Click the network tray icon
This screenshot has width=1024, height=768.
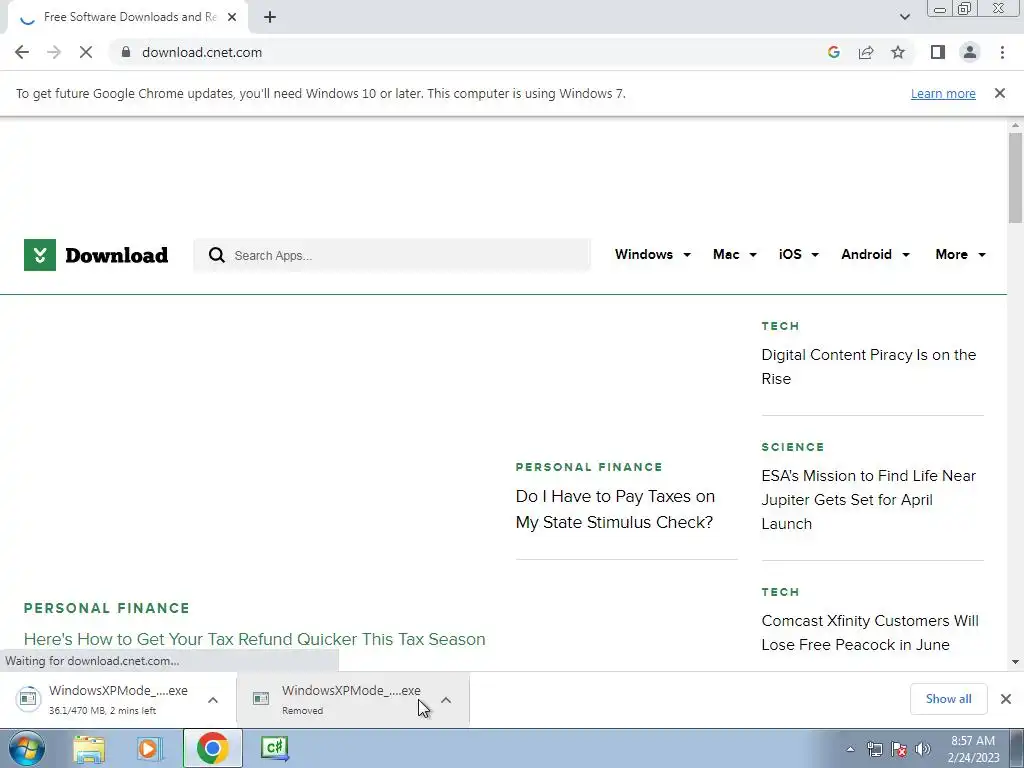point(874,750)
